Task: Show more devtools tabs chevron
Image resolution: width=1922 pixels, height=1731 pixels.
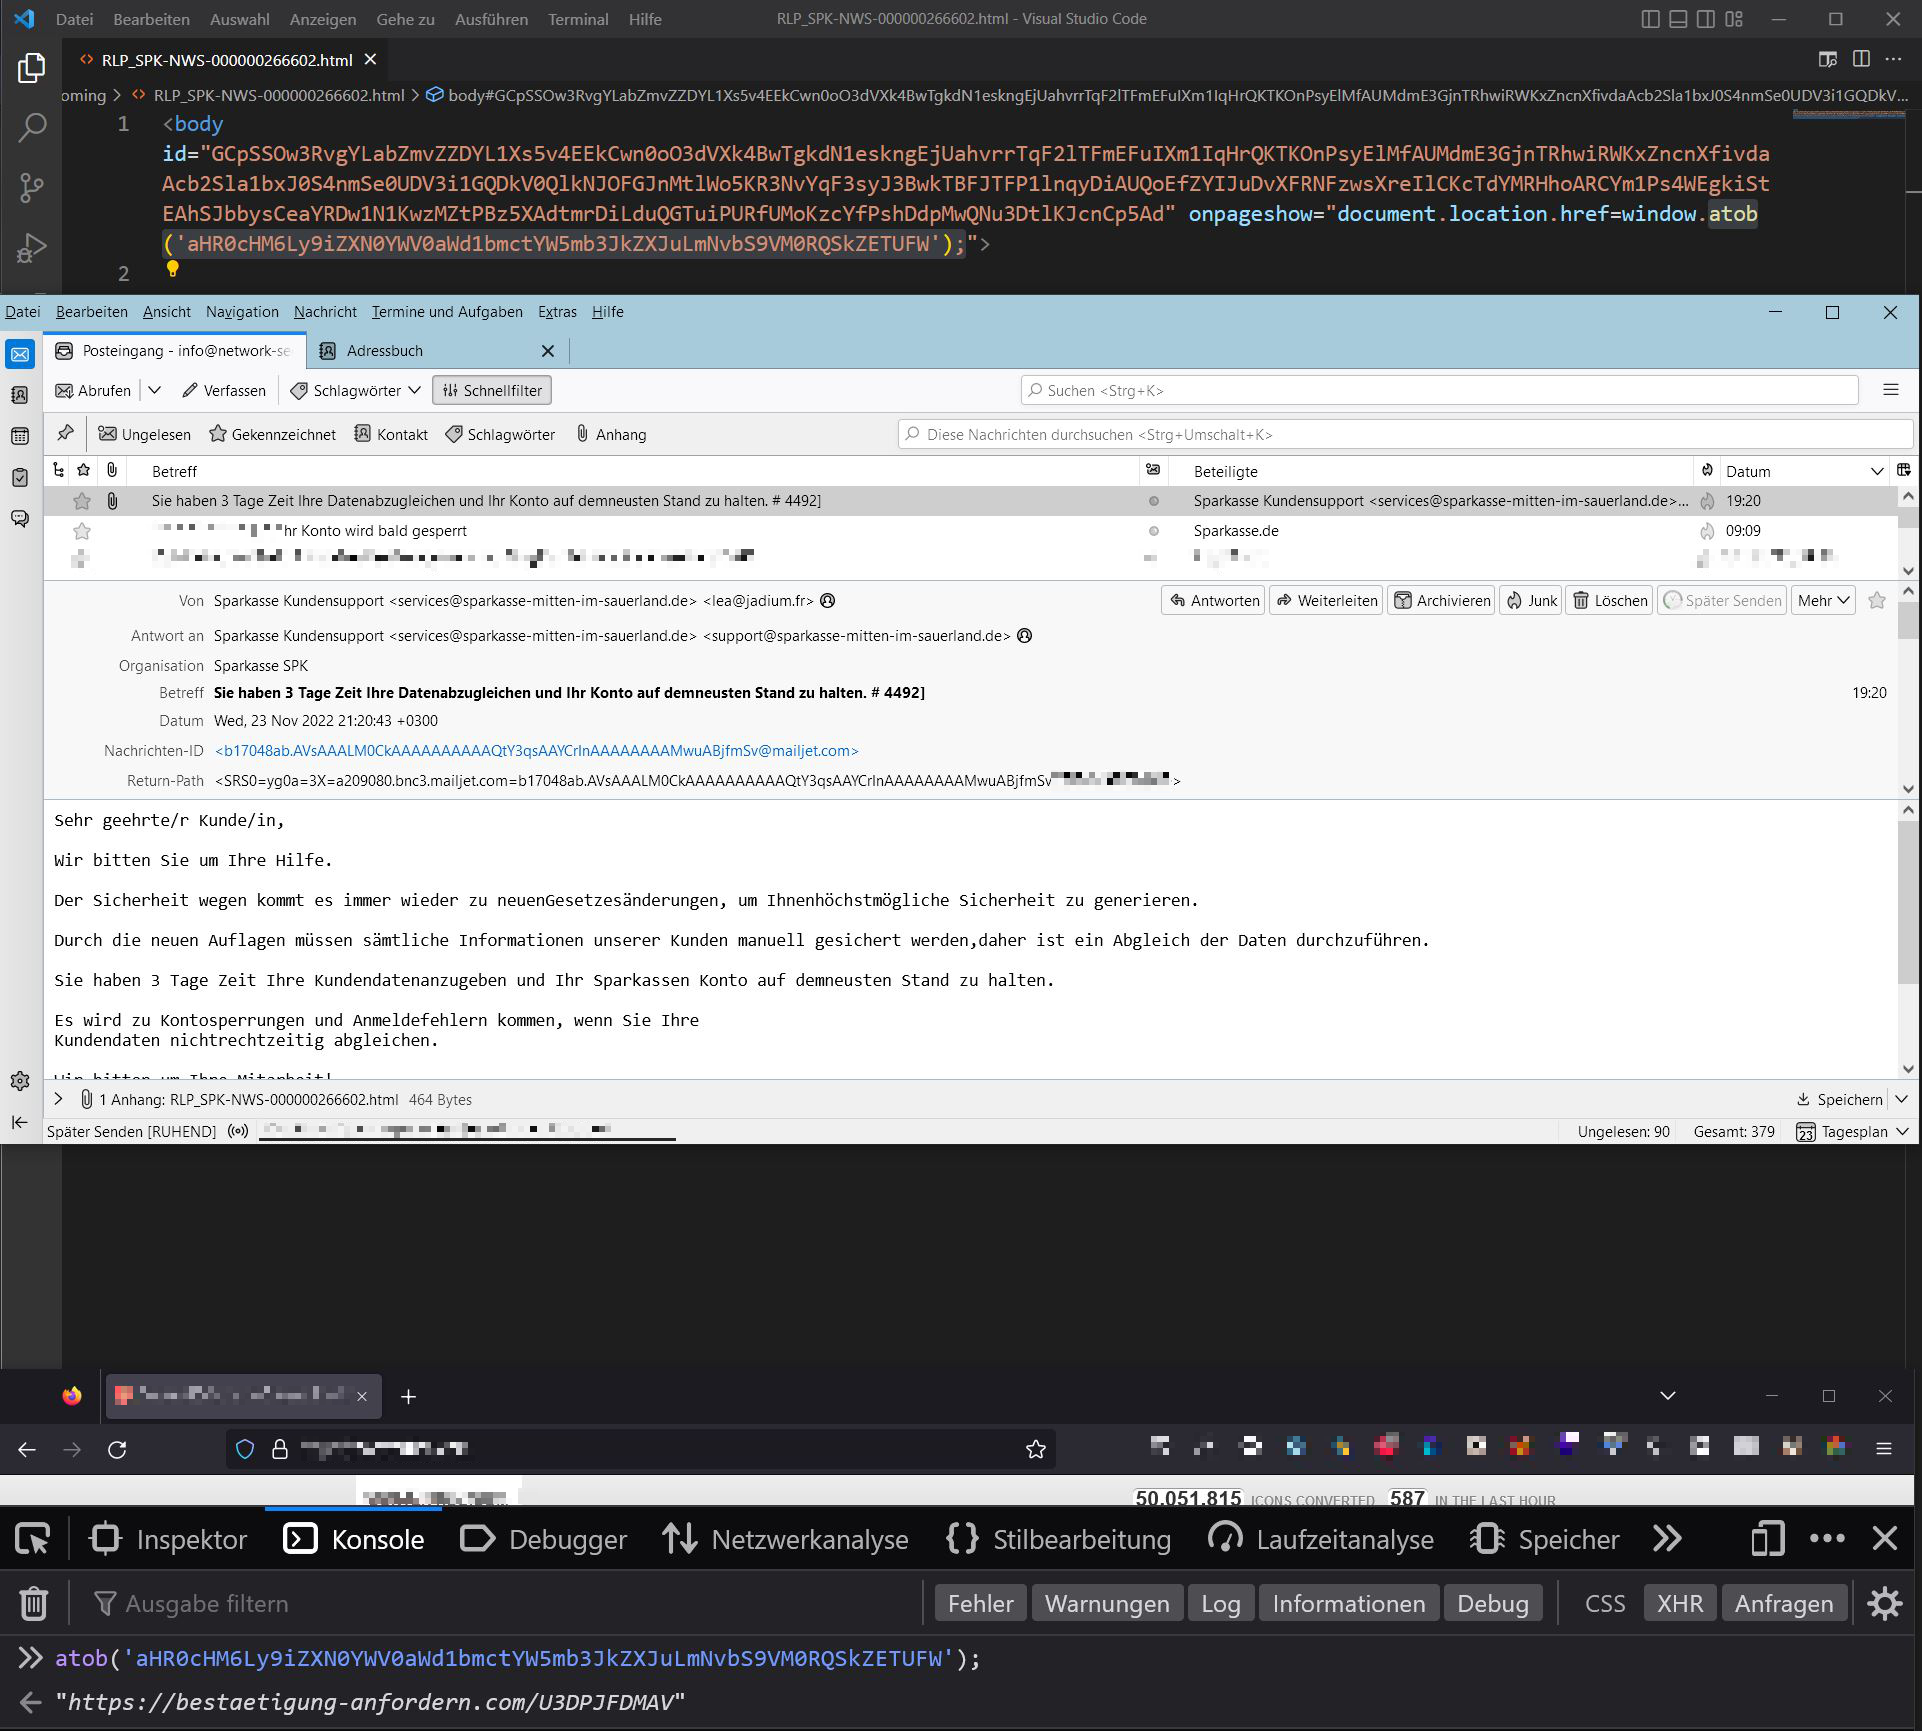Action: 1667,1539
